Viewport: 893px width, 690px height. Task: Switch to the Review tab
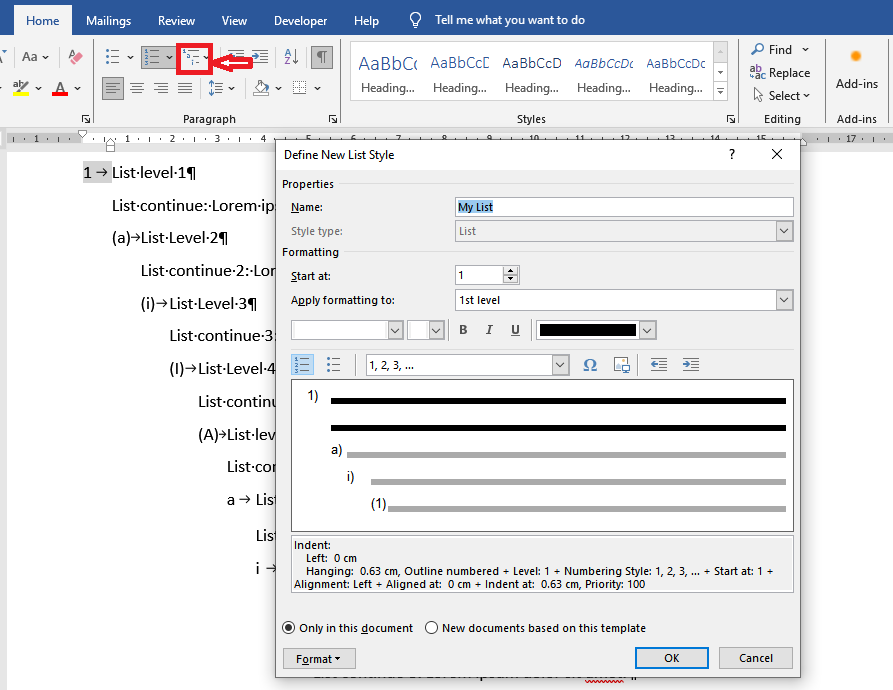pos(176,20)
